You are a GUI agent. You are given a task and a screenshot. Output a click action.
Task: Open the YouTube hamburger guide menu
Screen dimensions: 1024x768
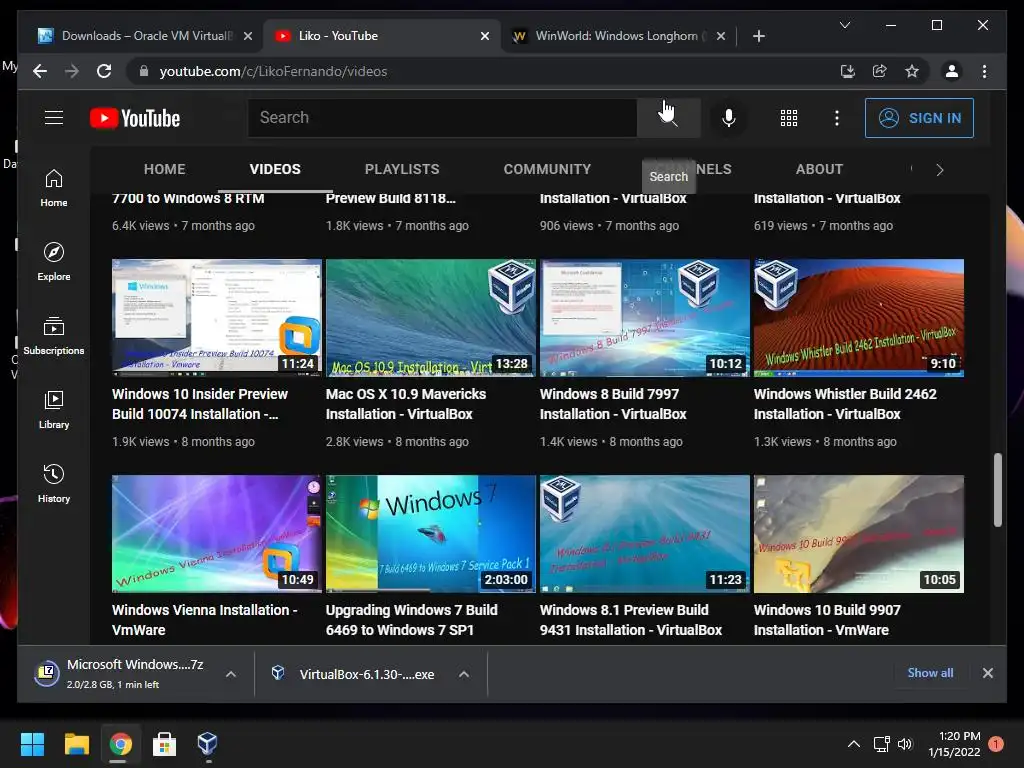click(54, 118)
